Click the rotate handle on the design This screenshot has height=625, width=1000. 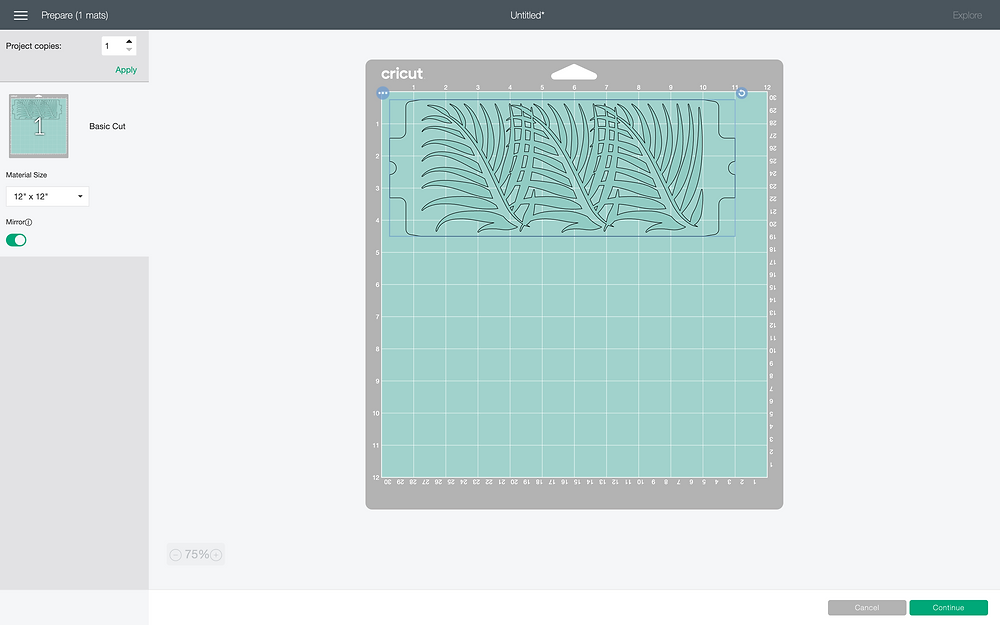741,93
